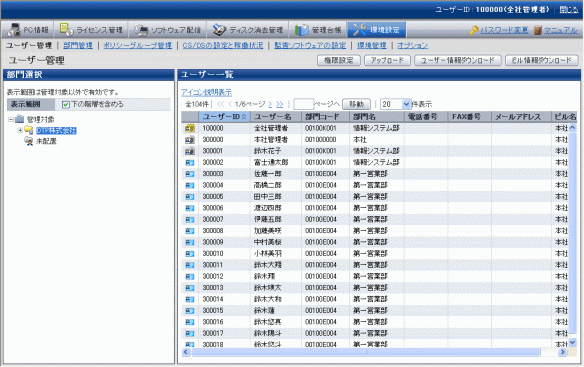Go to ポリシーグループ管理 link
Image resolution: width=584 pixels, height=367 pixels.
137,45
